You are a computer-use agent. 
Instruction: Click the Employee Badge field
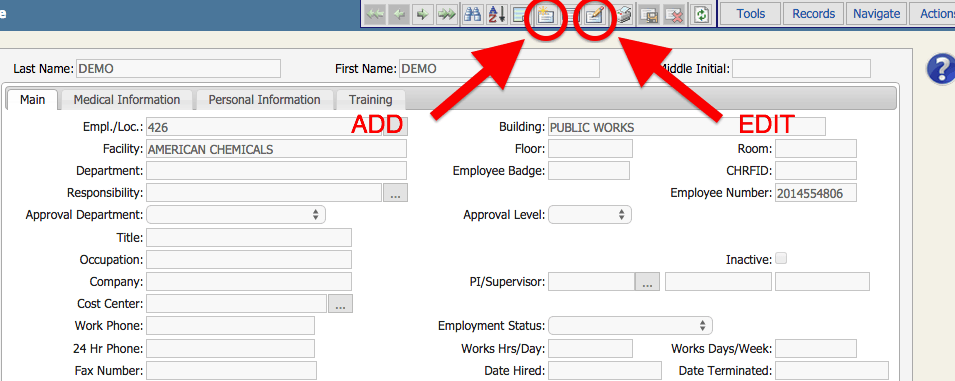pos(589,171)
